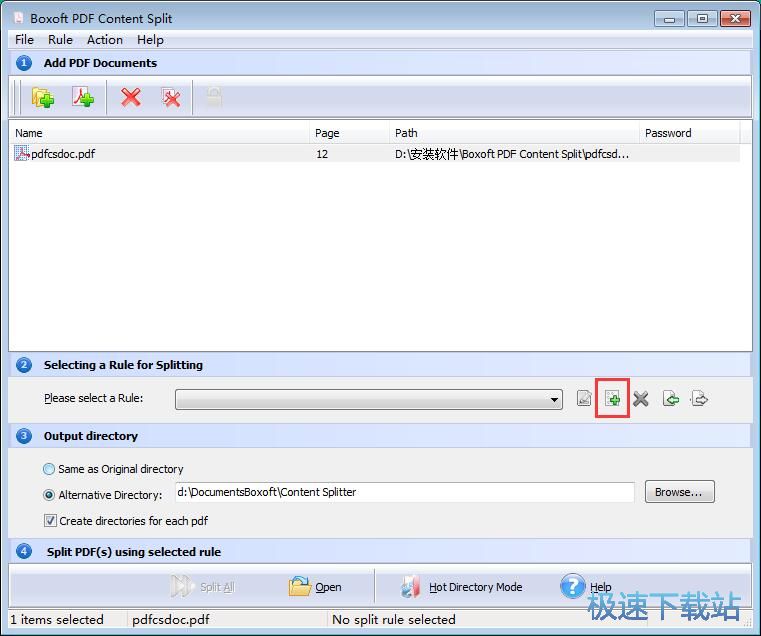
Task: Select the pdfcsdoc.pdf row name
Action: (x=63, y=154)
